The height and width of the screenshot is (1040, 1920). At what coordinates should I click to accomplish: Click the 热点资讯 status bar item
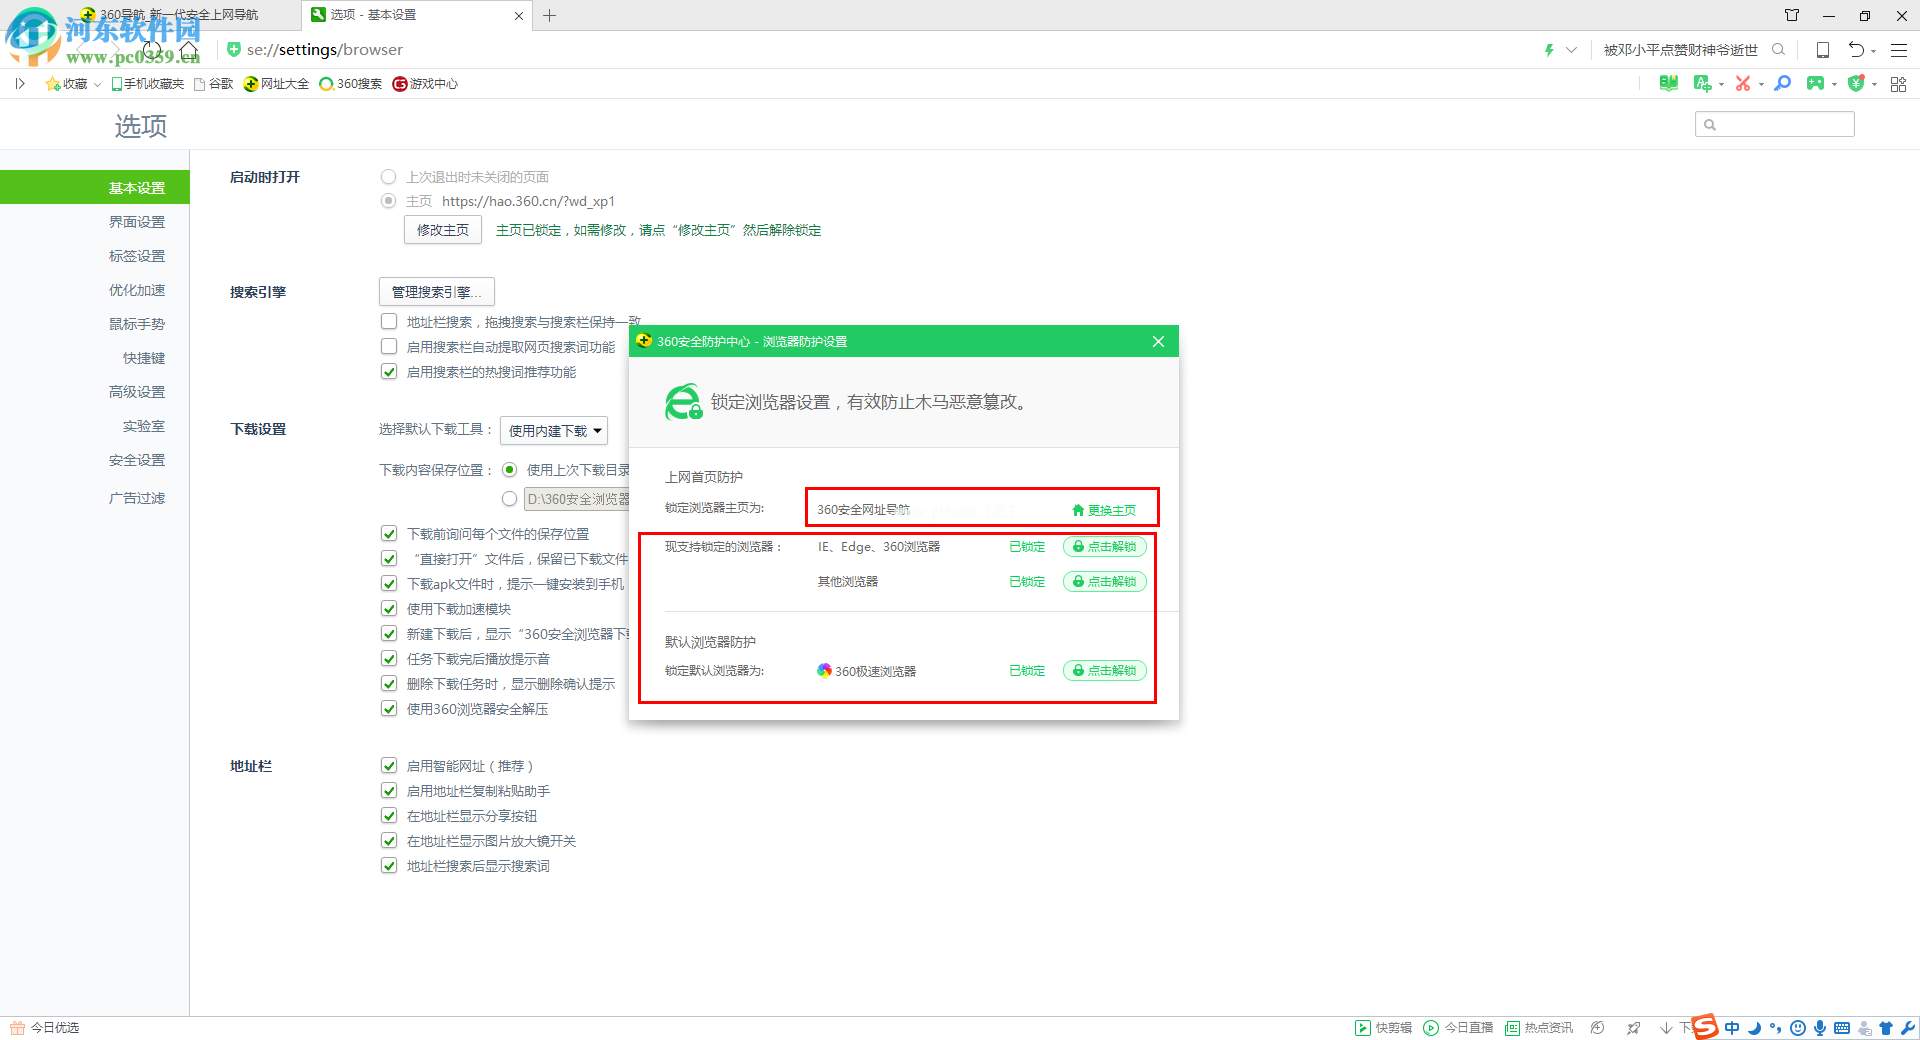pos(1539,1028)
